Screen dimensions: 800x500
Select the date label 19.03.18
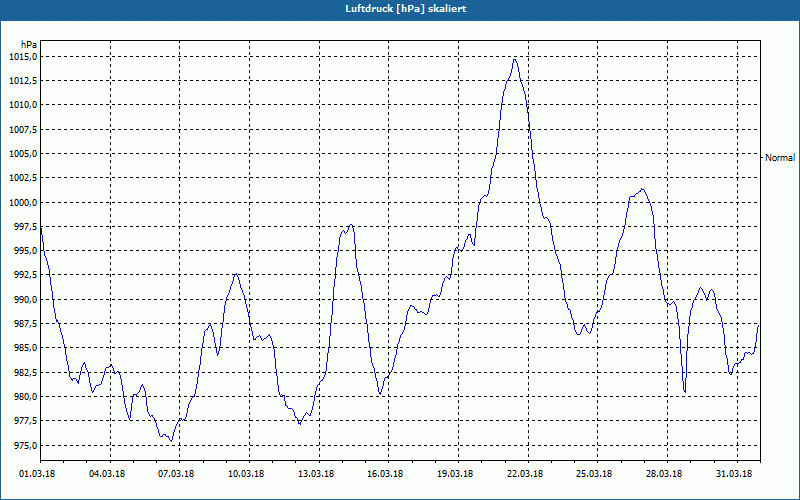click(456, 474)
